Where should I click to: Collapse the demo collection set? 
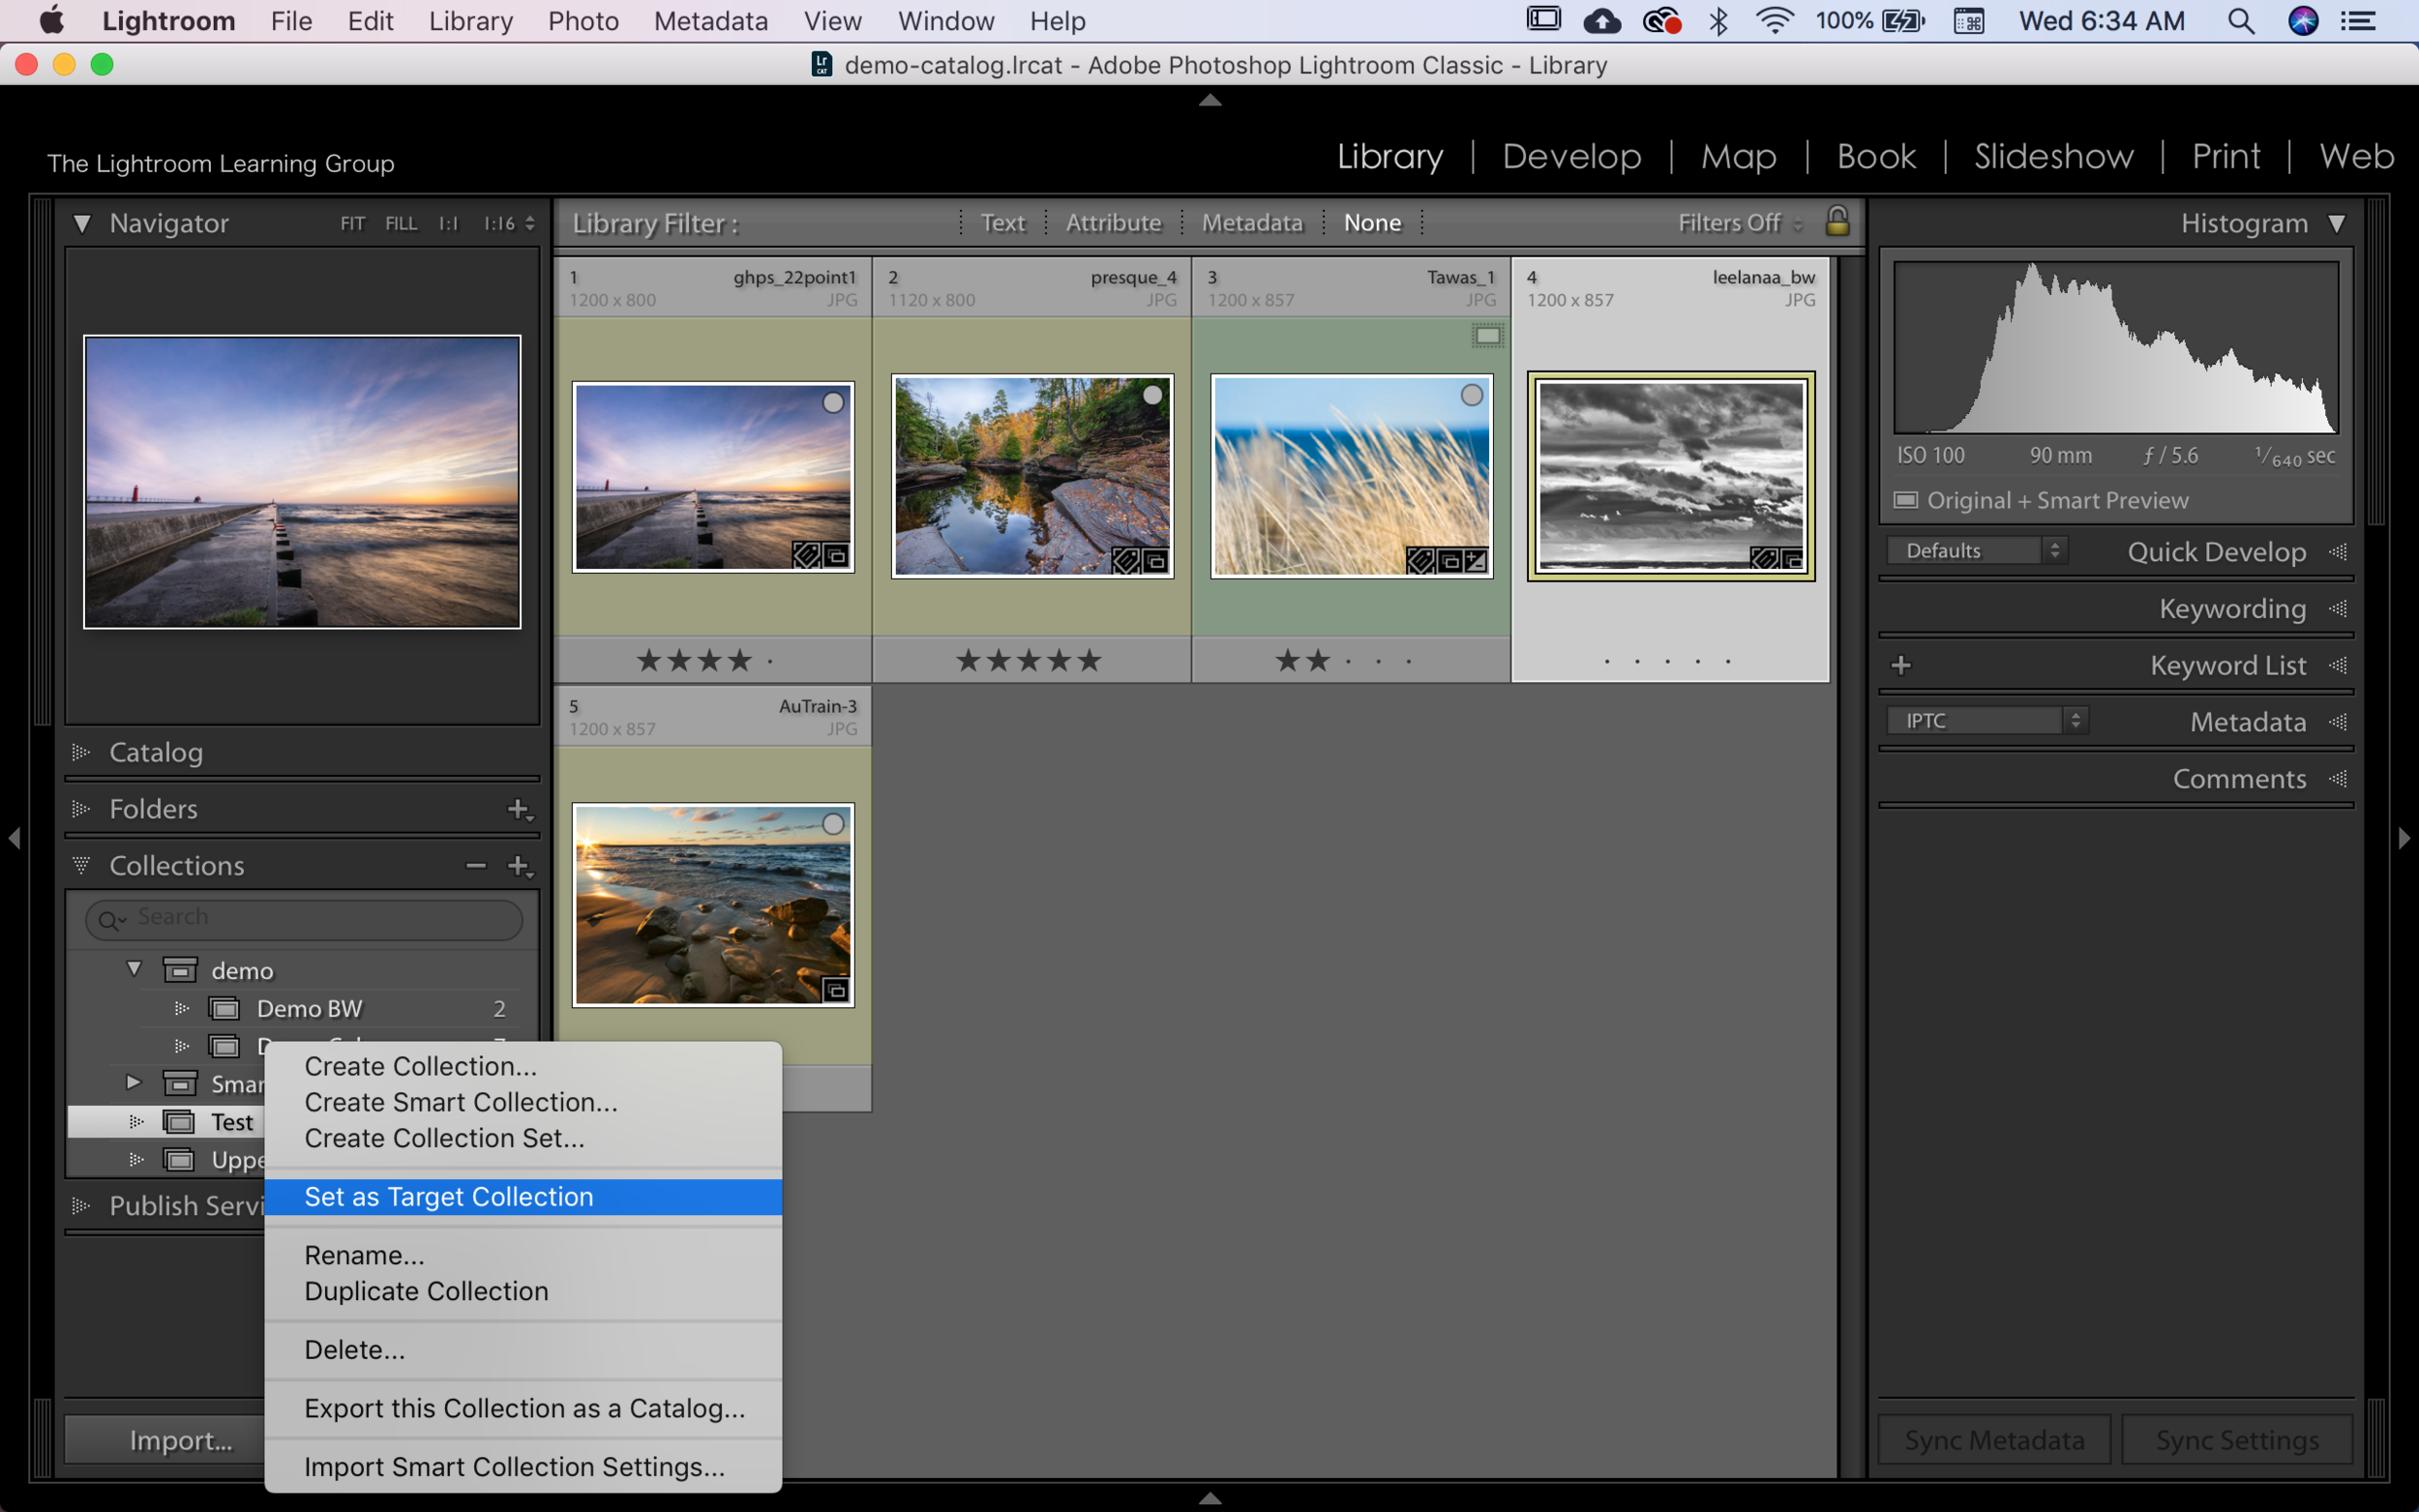pyautogui.click(x=134, y=969)
